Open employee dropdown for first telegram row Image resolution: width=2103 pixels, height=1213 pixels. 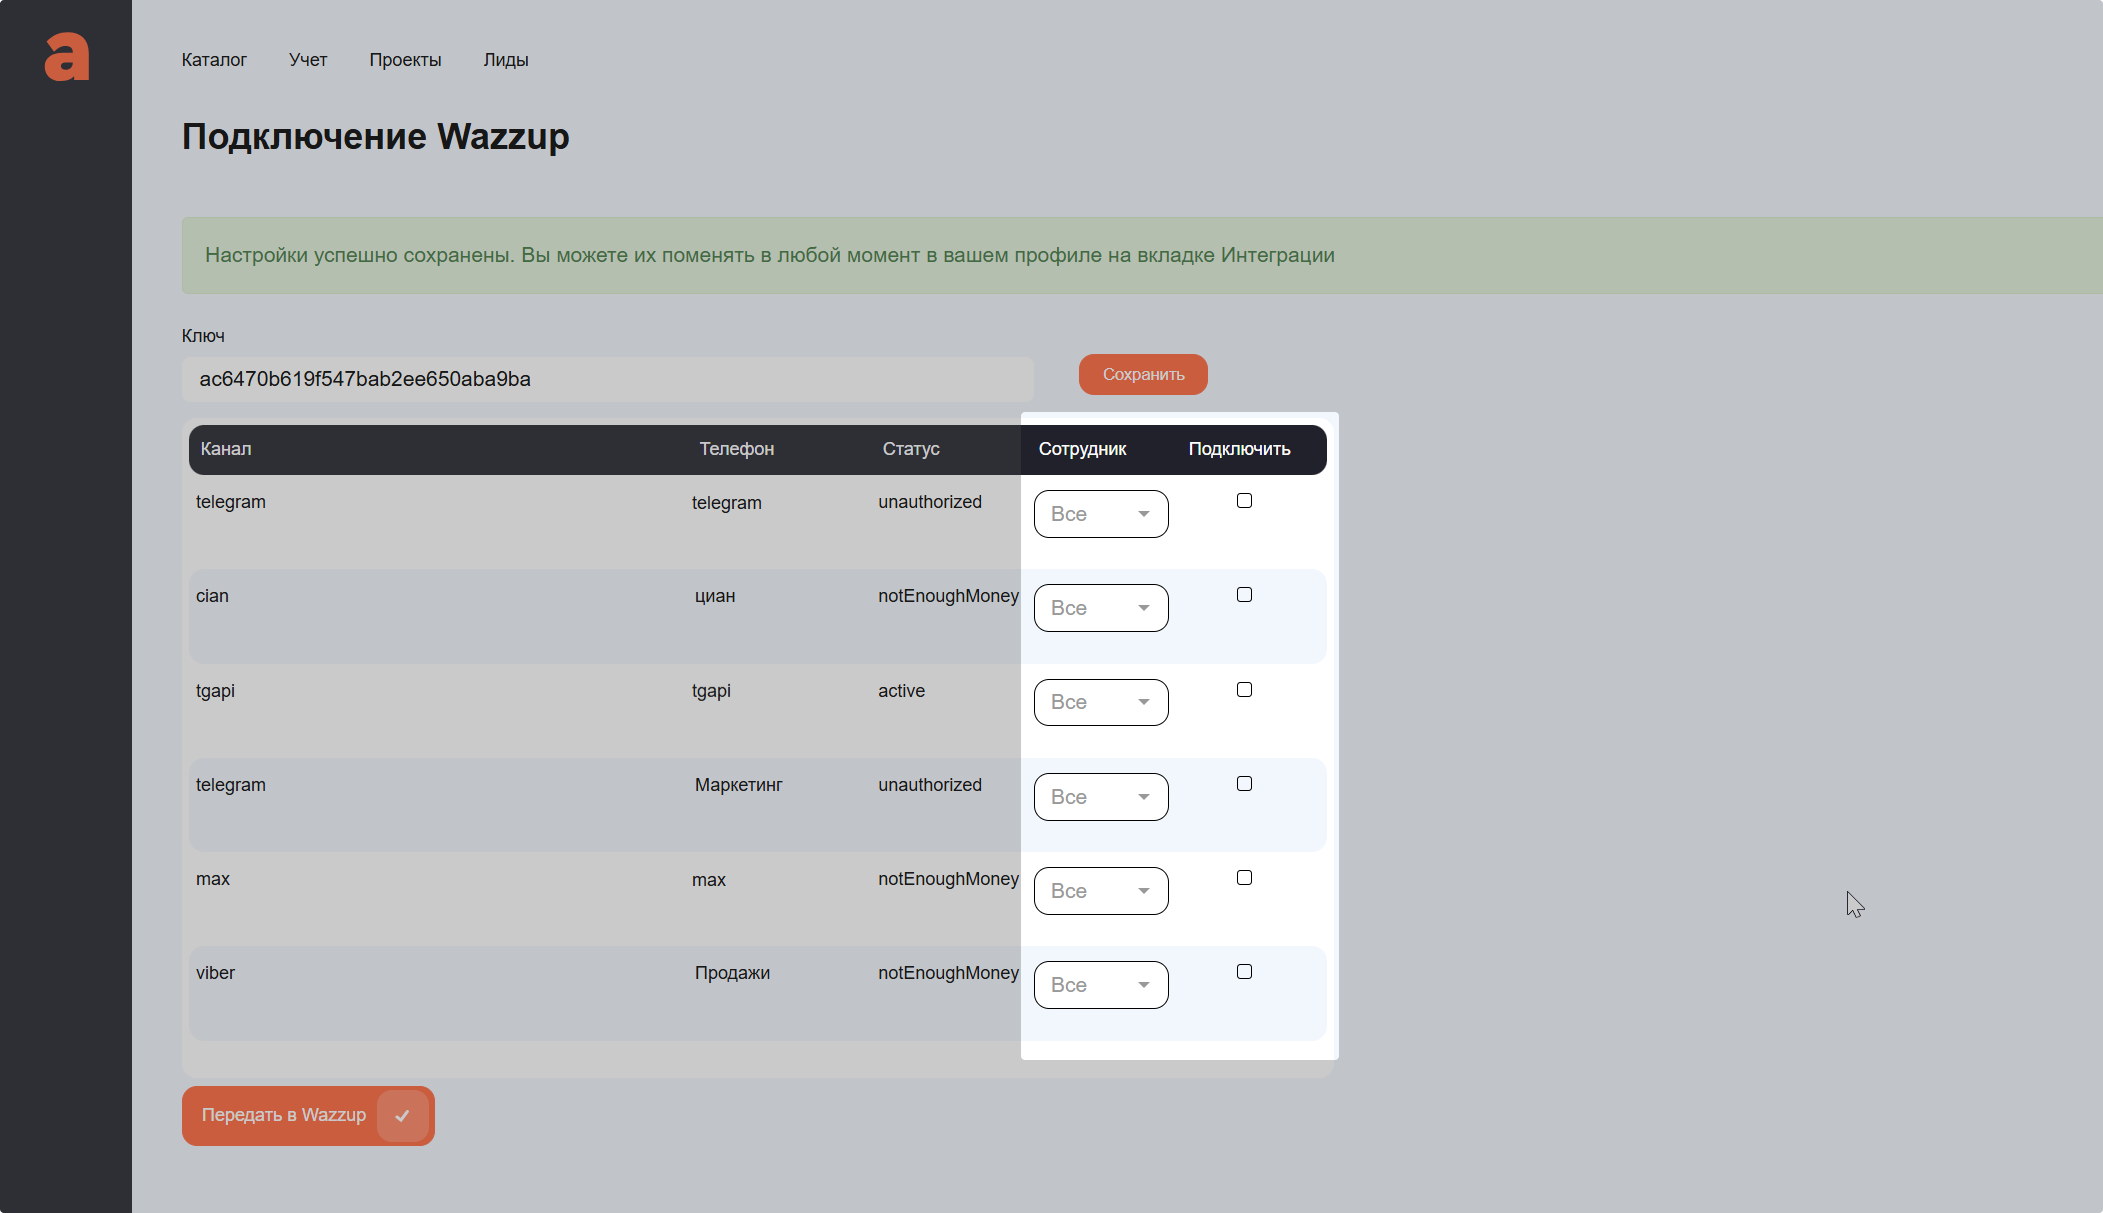(x=1101, y=514)
